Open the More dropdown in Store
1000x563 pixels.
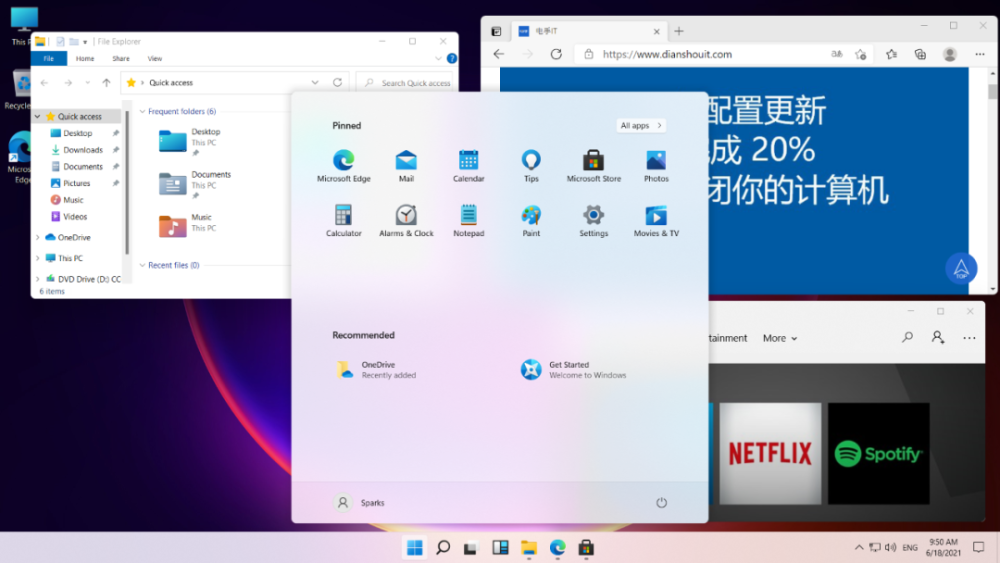(780, 338)
